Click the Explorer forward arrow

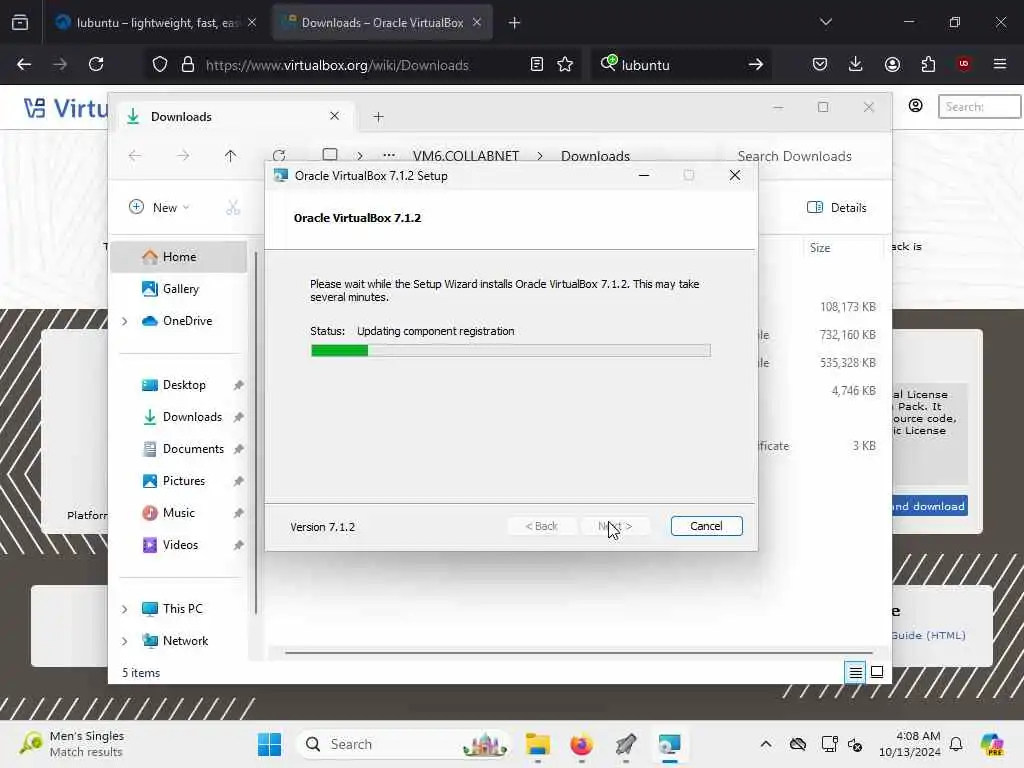183,155
